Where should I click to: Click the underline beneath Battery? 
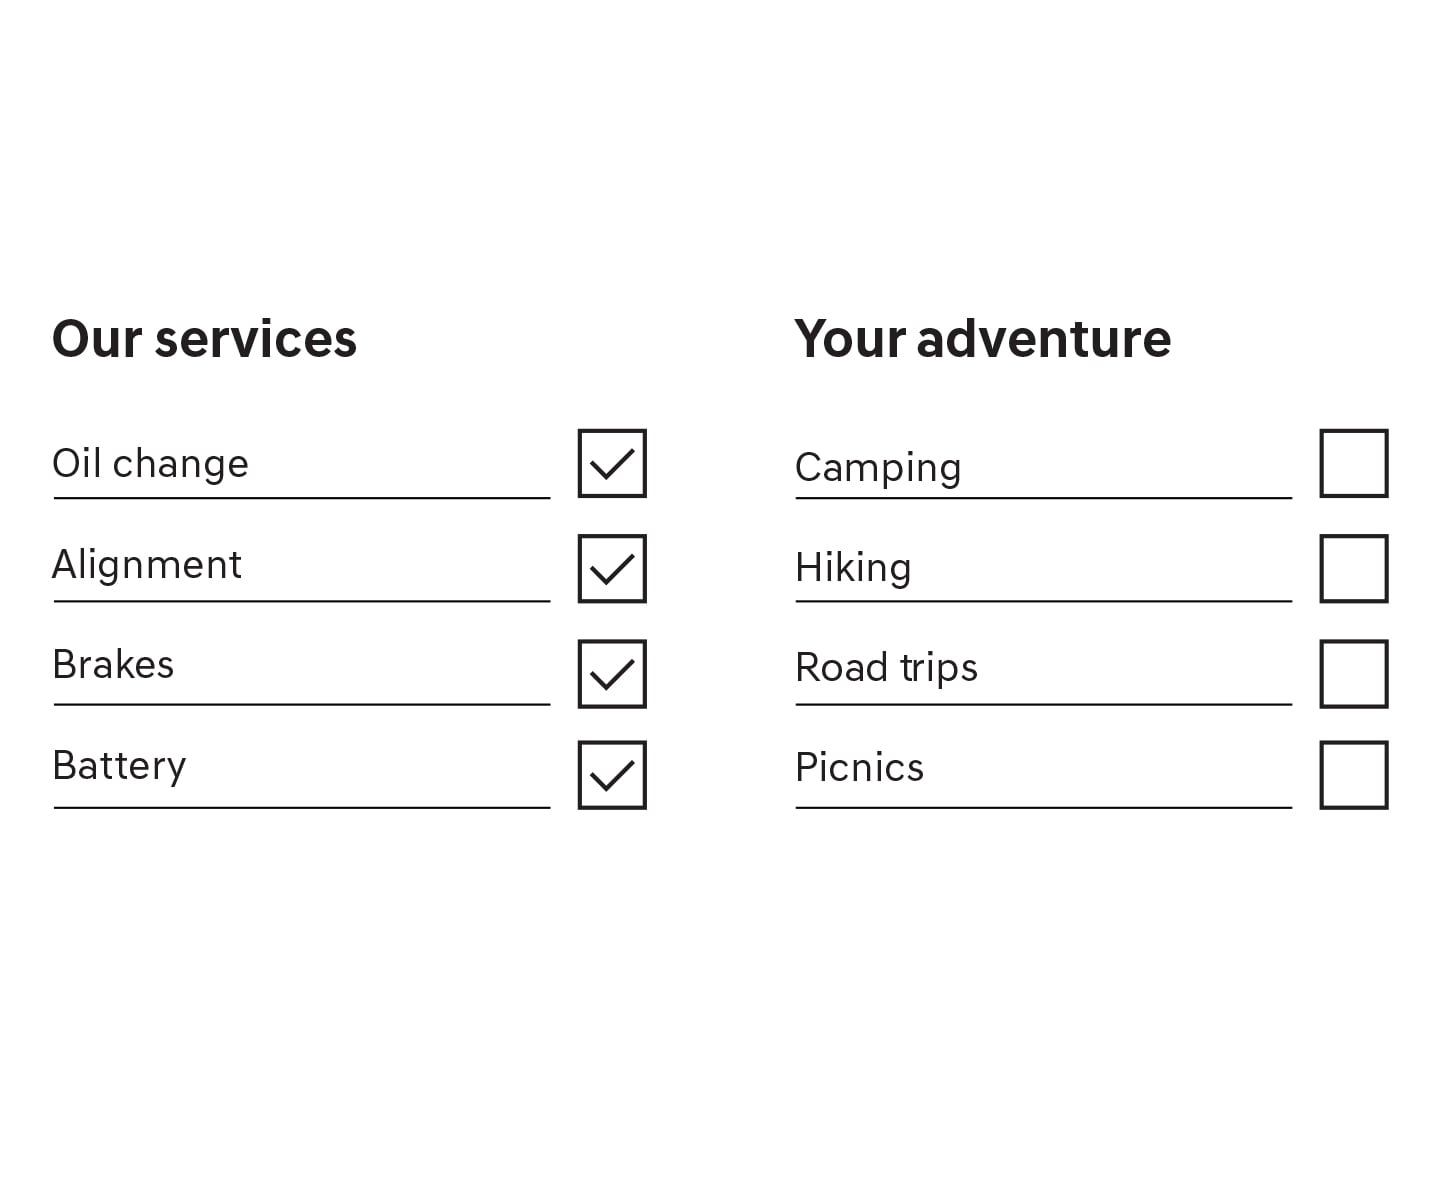302,807
